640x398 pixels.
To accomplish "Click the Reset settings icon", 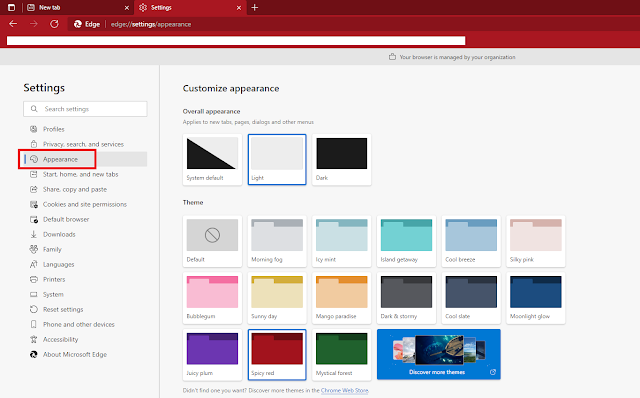I will (34, 309).
